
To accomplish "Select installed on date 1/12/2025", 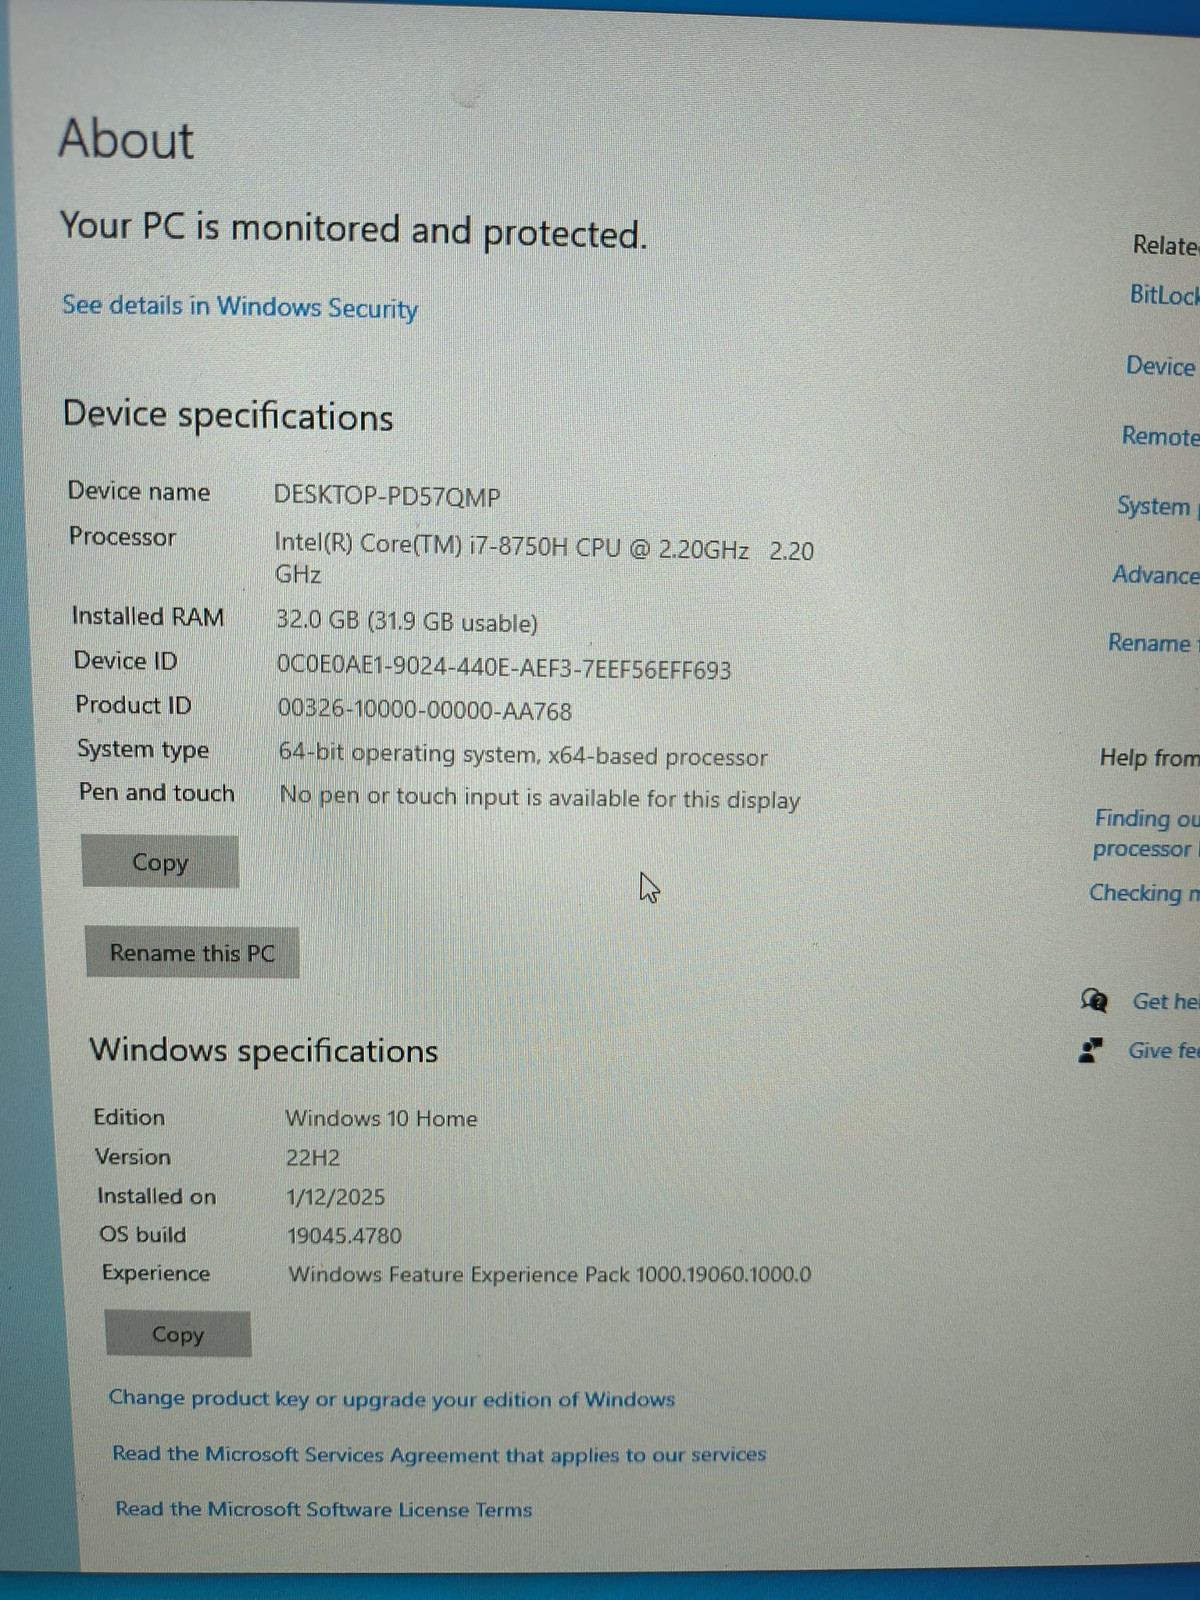I will (336, 1197).
